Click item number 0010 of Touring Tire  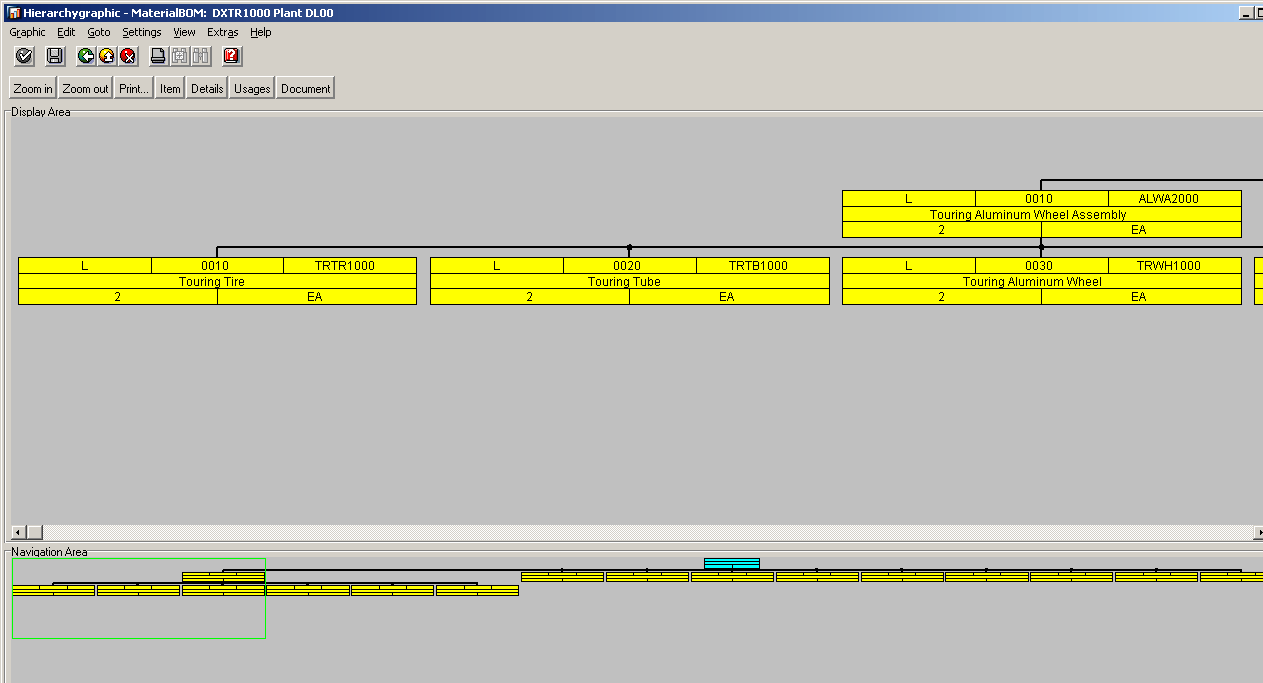(x=217, y=265)
